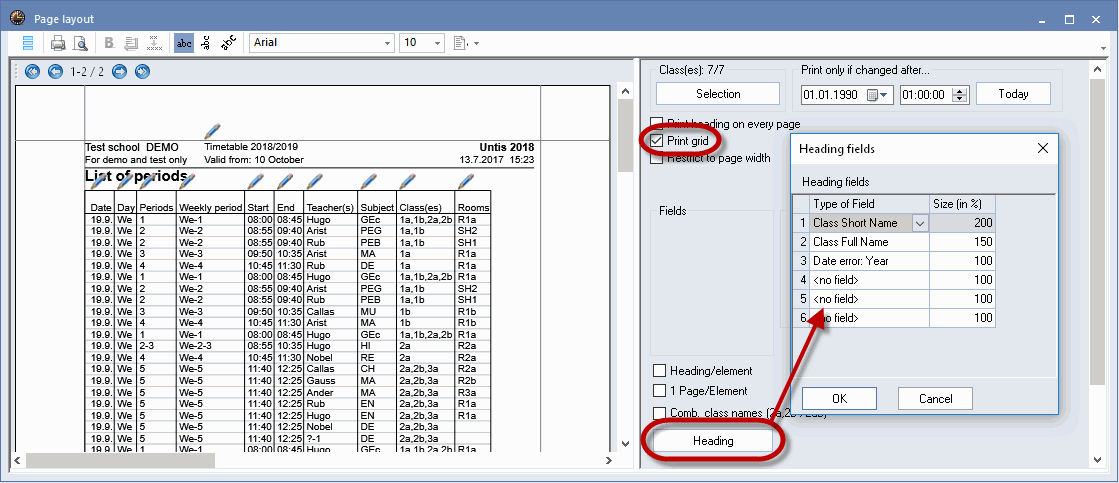This screenshot has height=483, width=1119.
Task: Click the Test school DEMO header text
Action: tap(131, 148)
